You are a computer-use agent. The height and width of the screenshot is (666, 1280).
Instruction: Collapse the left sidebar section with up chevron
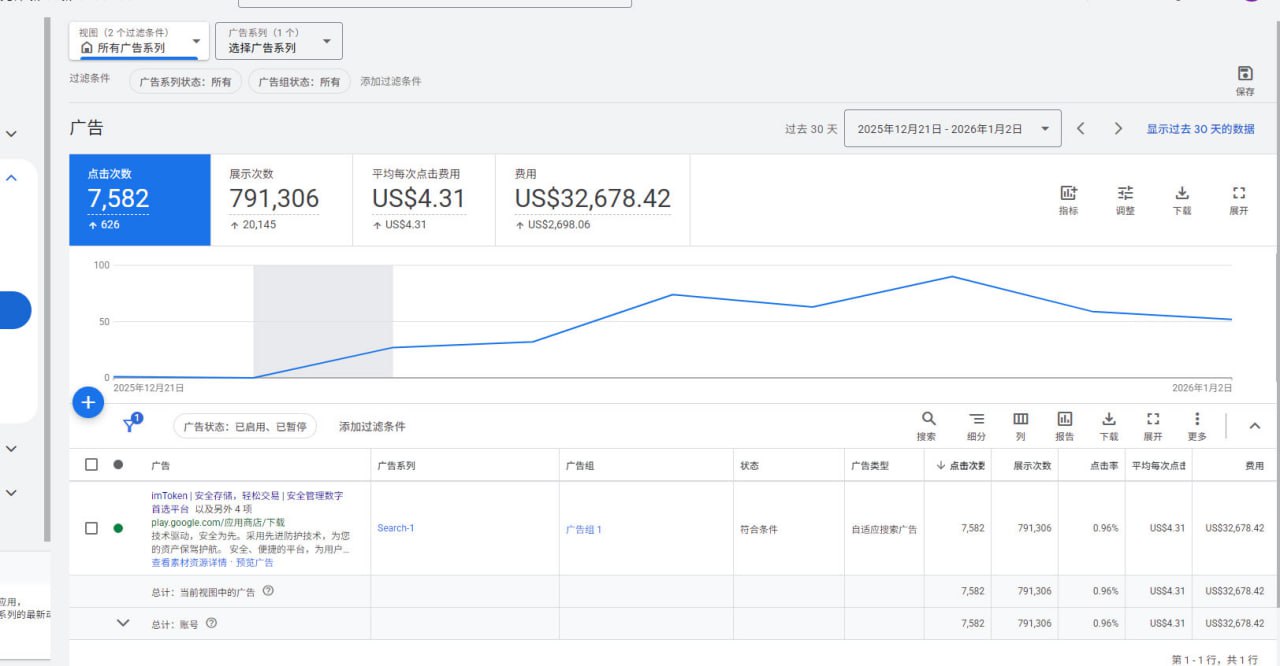tap(12, 178)
